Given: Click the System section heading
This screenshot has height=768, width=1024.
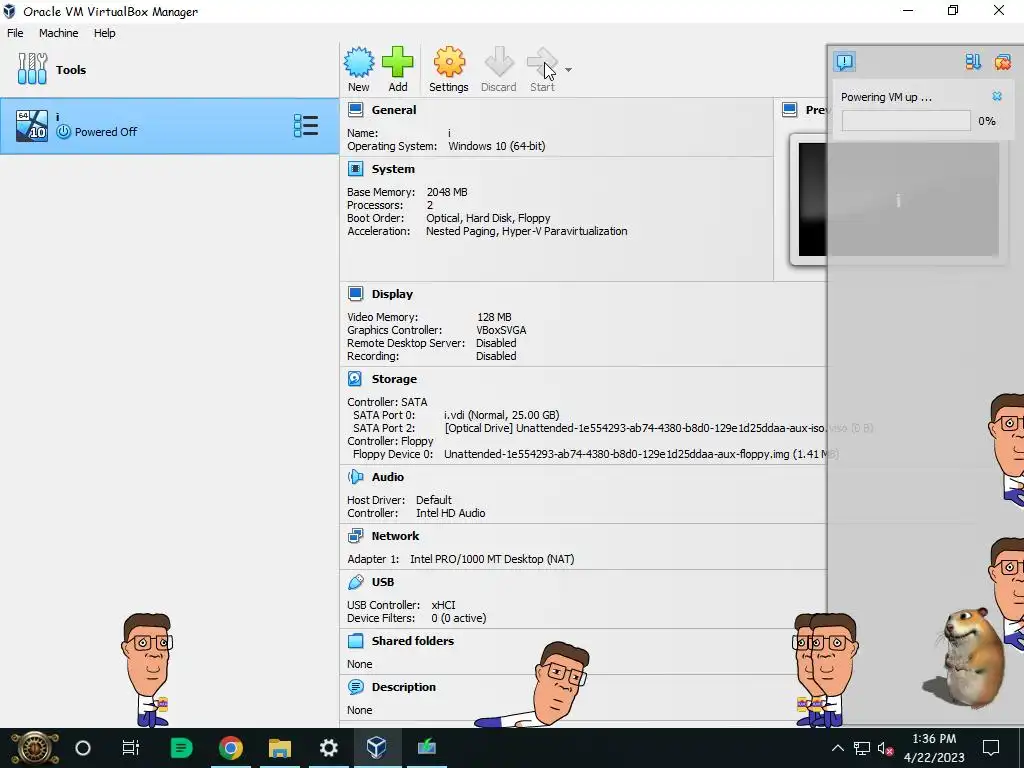Looking at the screenshot, I should [x=393, y=169].
